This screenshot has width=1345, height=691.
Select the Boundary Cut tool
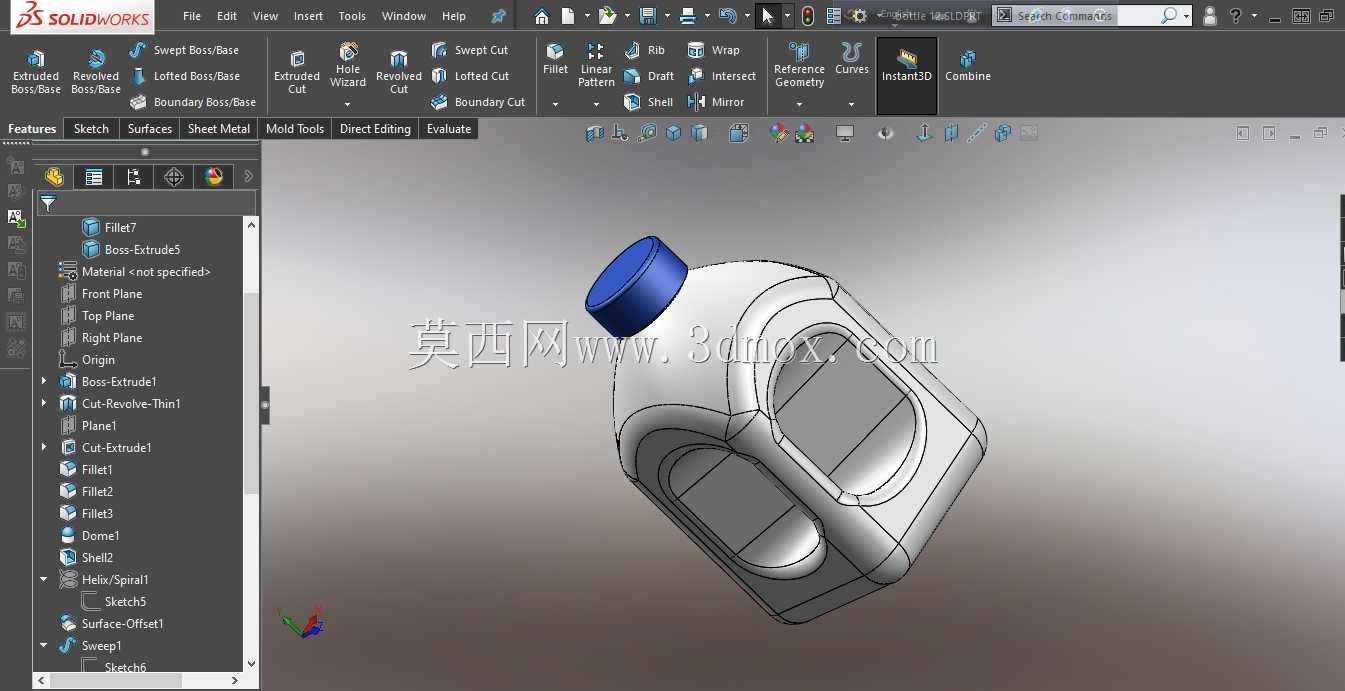(x=477, y=102)
